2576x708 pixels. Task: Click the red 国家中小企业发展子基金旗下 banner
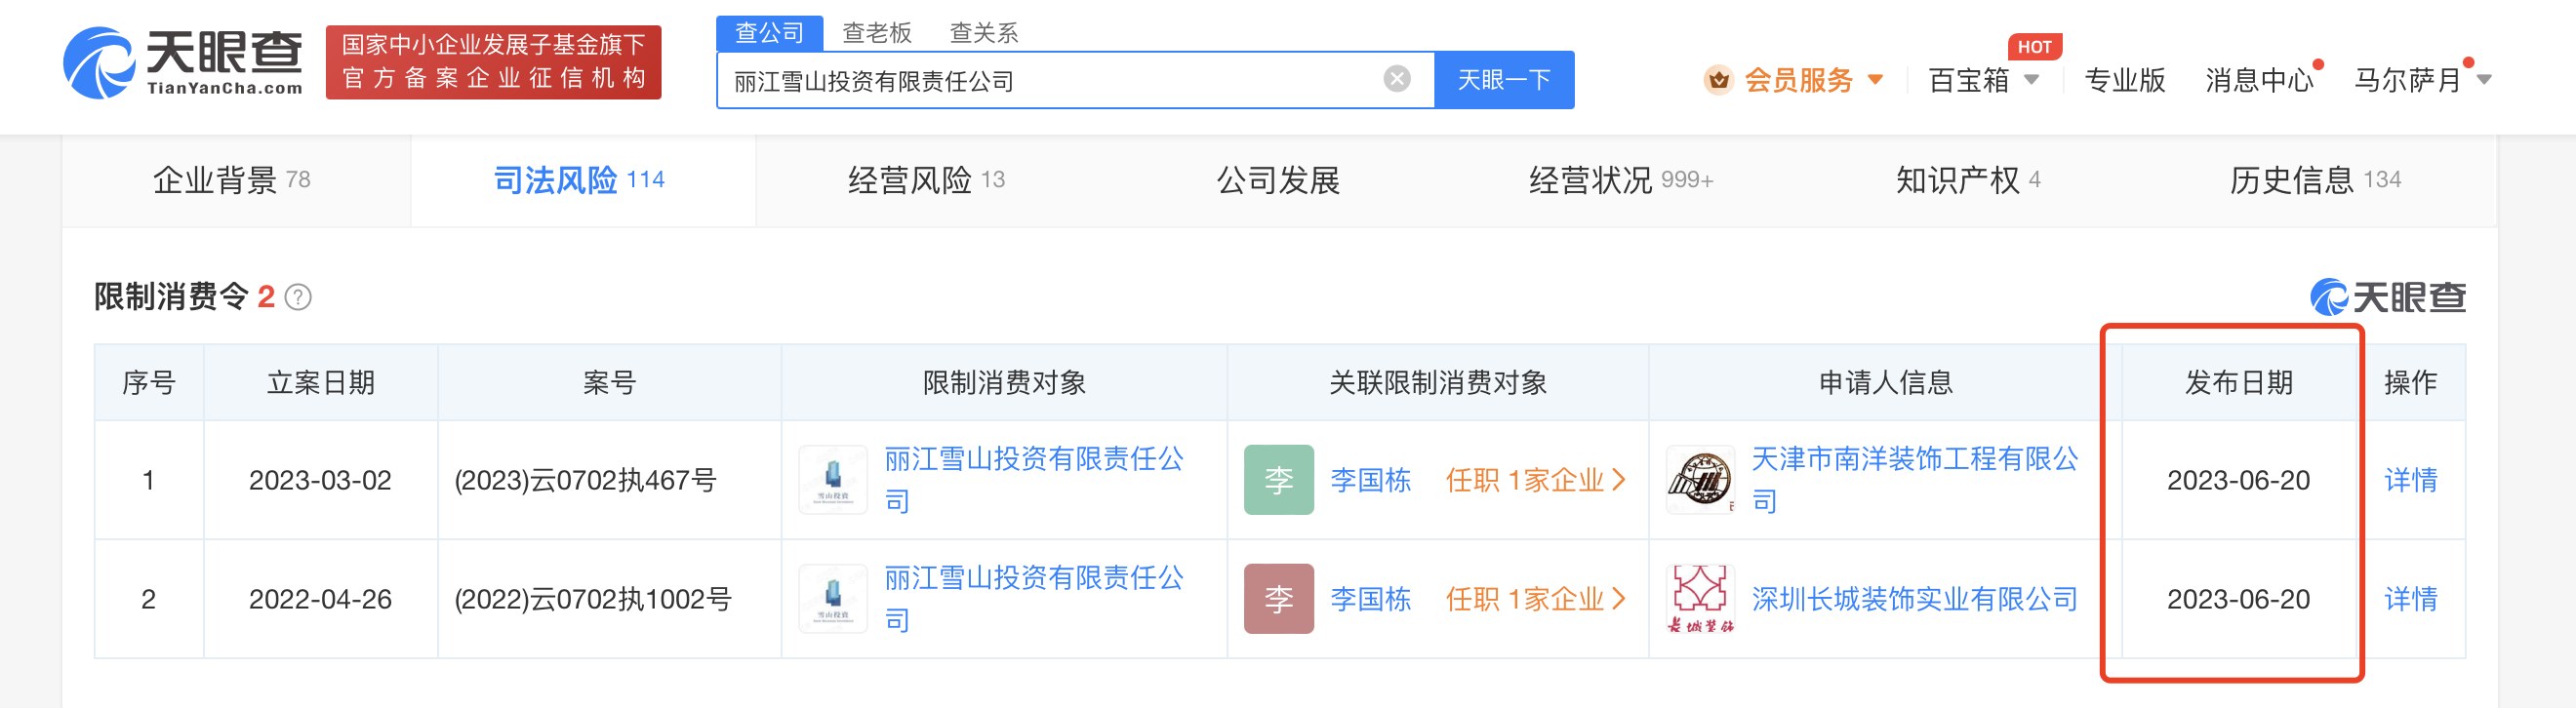click(x=493, y=62)
